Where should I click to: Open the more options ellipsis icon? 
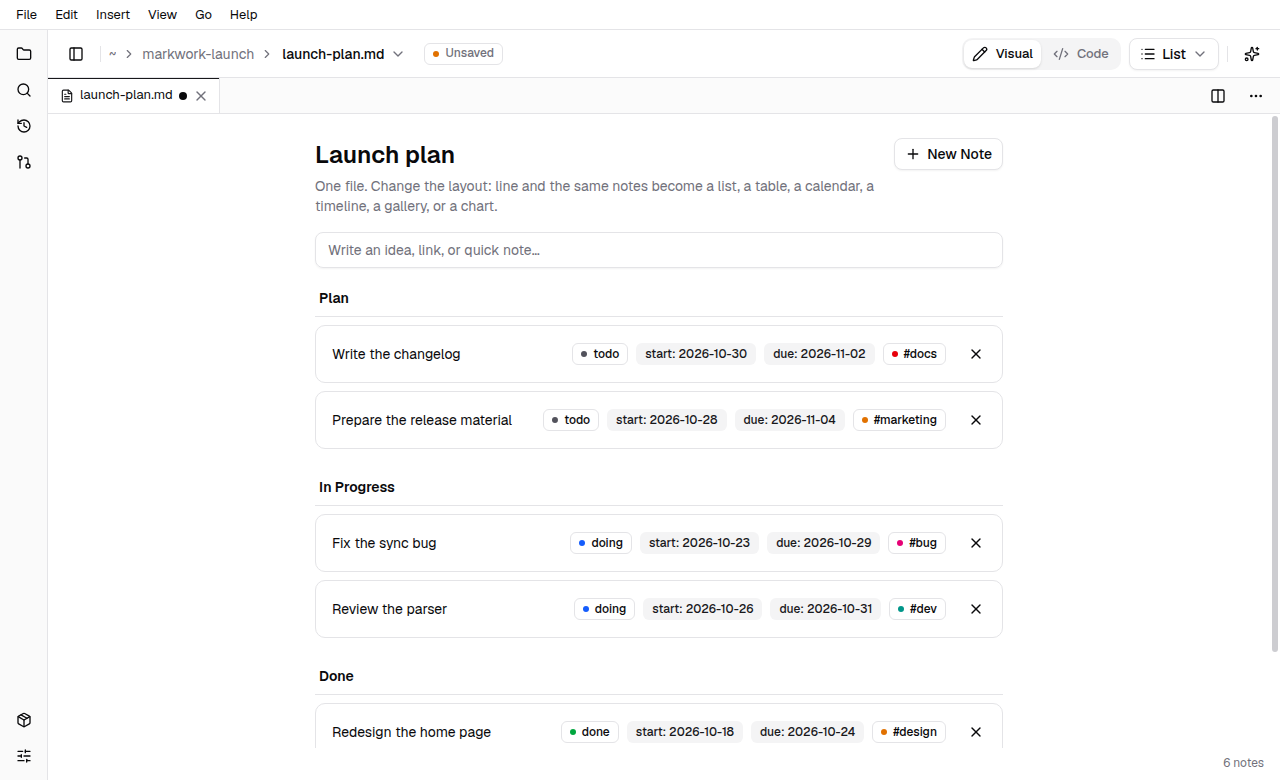pyautogui.click(x=1256, y=96)
